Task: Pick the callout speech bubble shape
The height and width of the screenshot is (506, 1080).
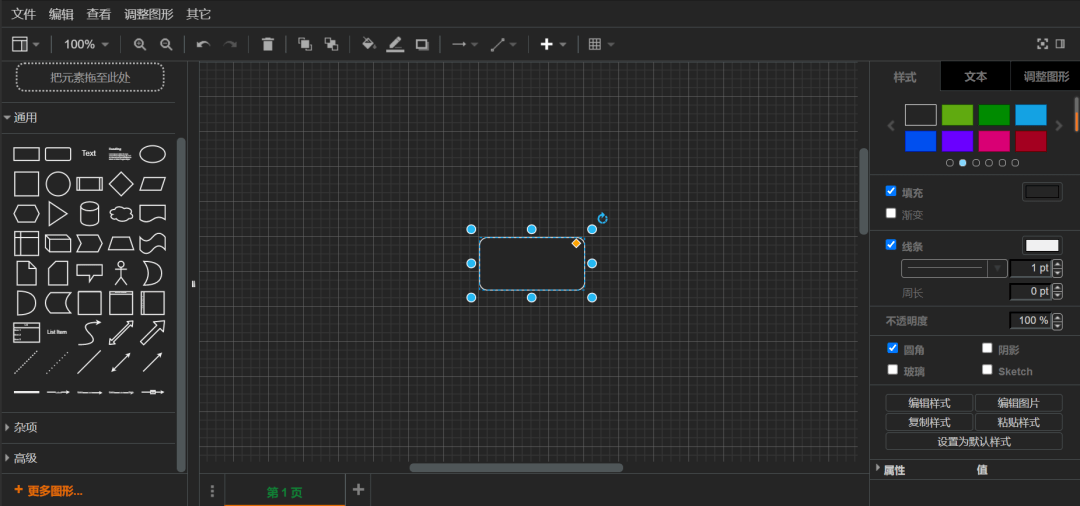Action: point(90,273)
